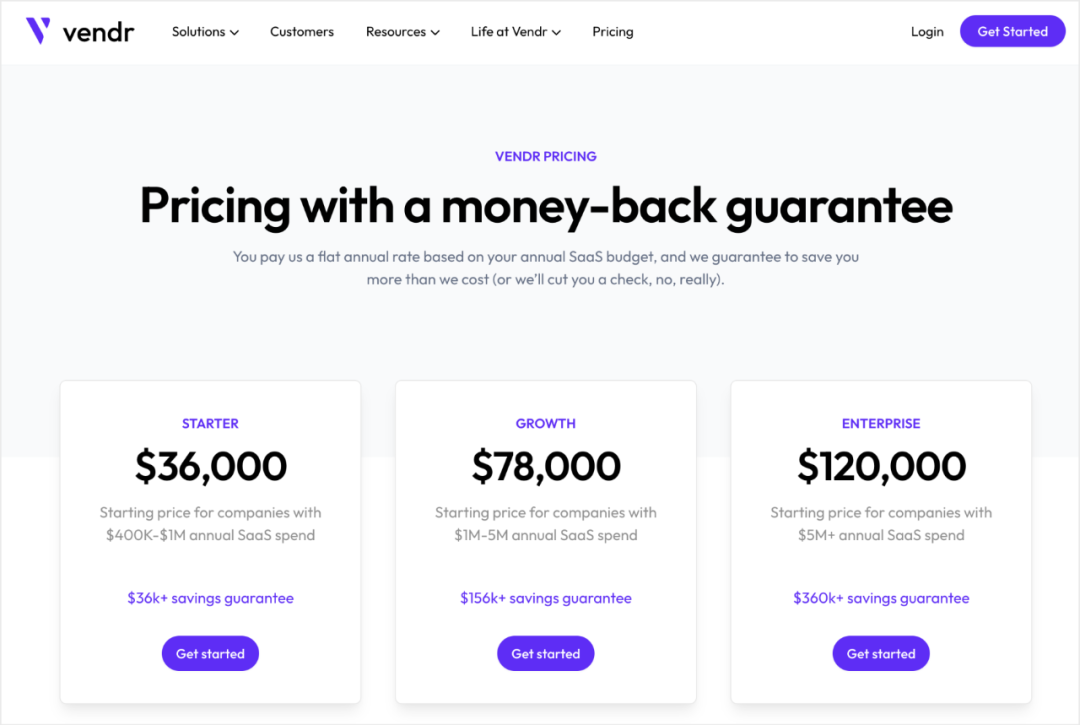This screenshot has width=1080, height=725.
Task: Click the $120,000 Enterprise price
Action: (x=881, y=466)
